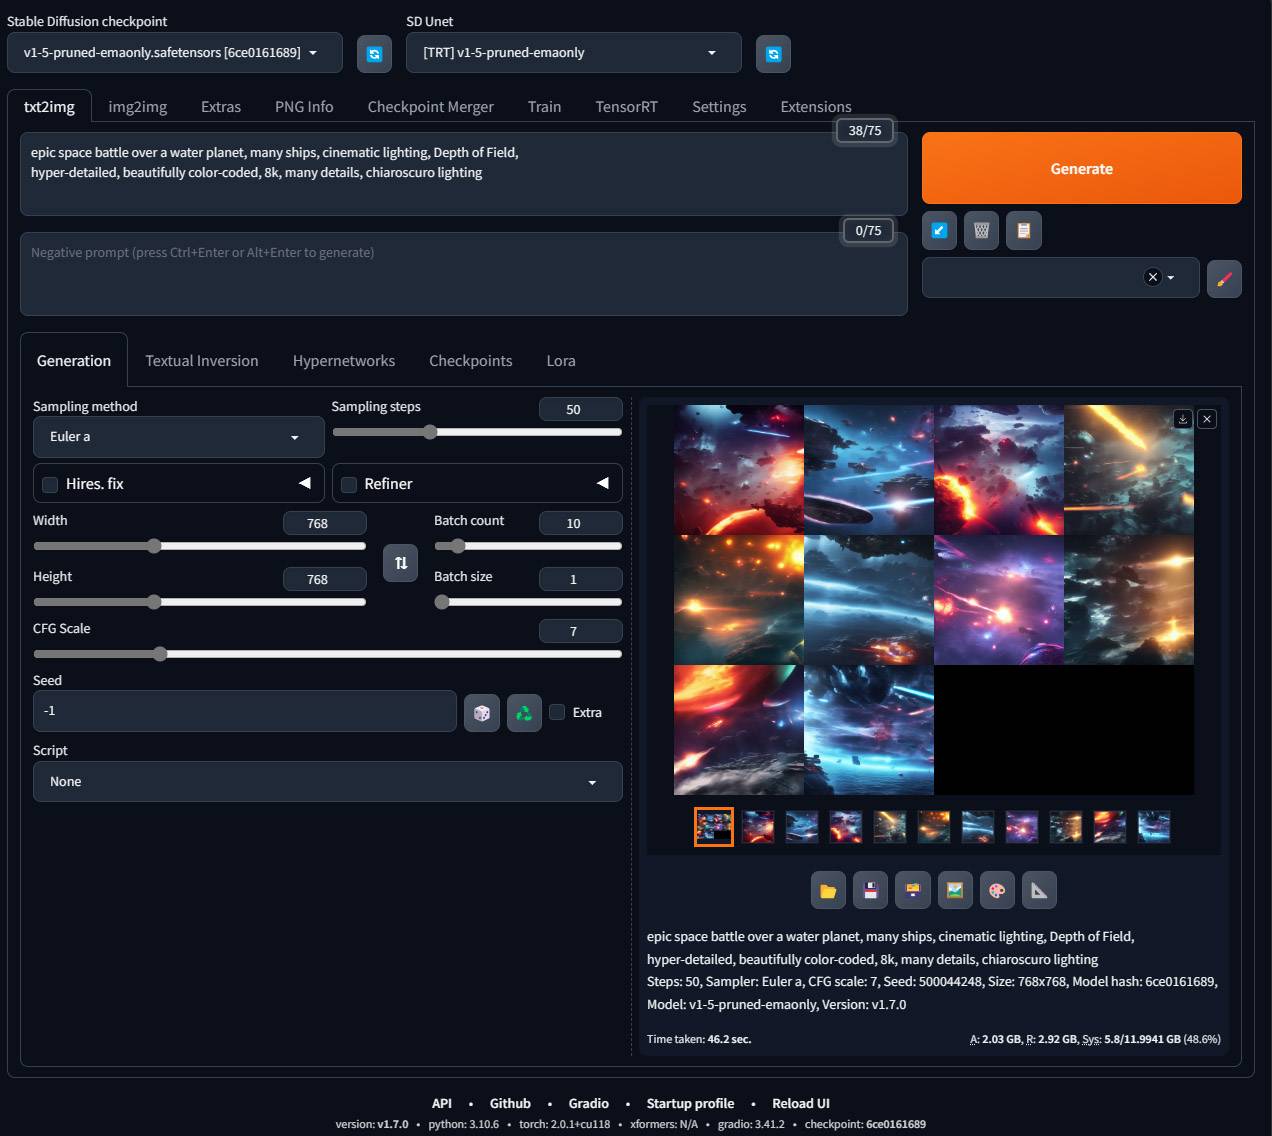Enable the Refiner checkbox
Screen dimensions: 1272x1136
(x=349, y=485)
